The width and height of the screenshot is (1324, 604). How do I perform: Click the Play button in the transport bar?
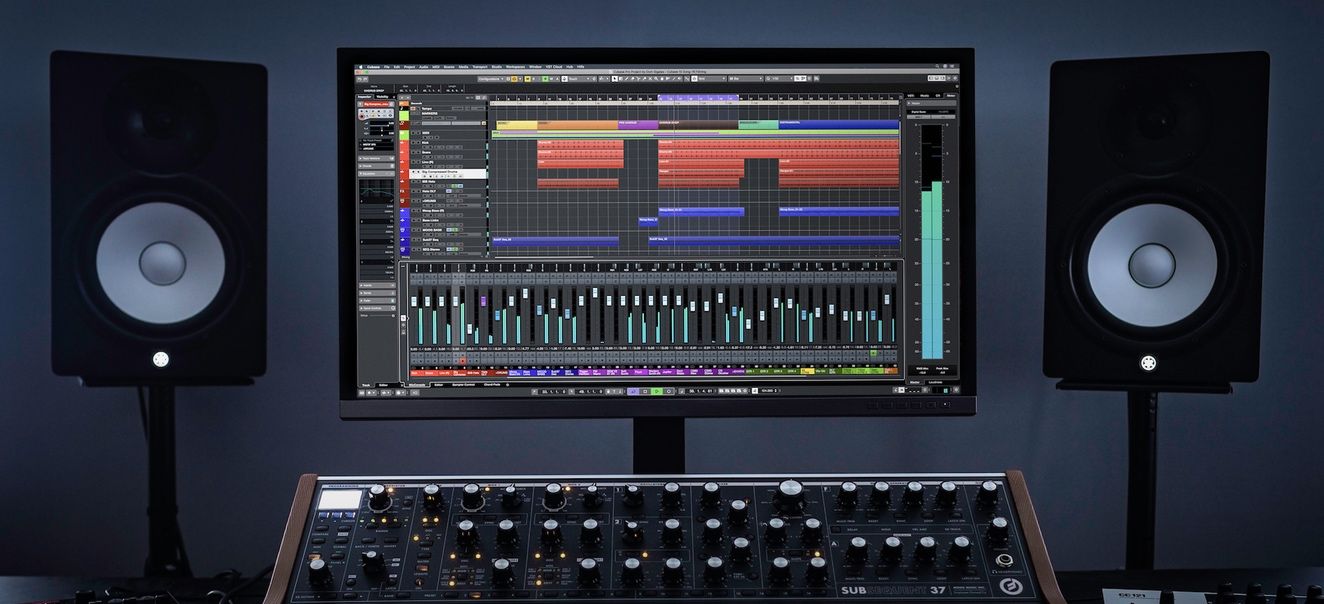point(657,391)
